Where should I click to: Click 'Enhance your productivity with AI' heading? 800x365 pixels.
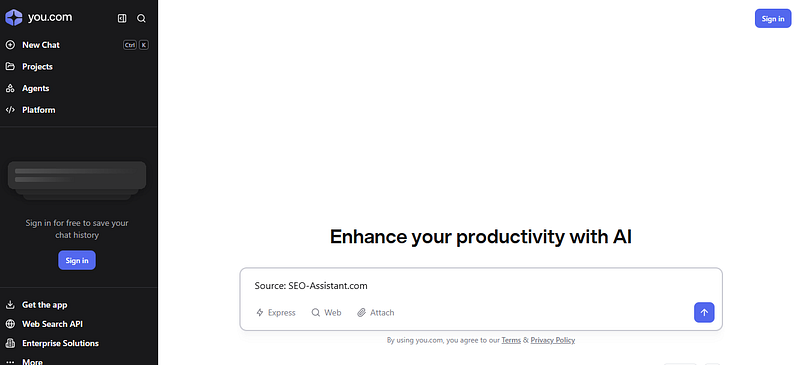pos(481,237)
